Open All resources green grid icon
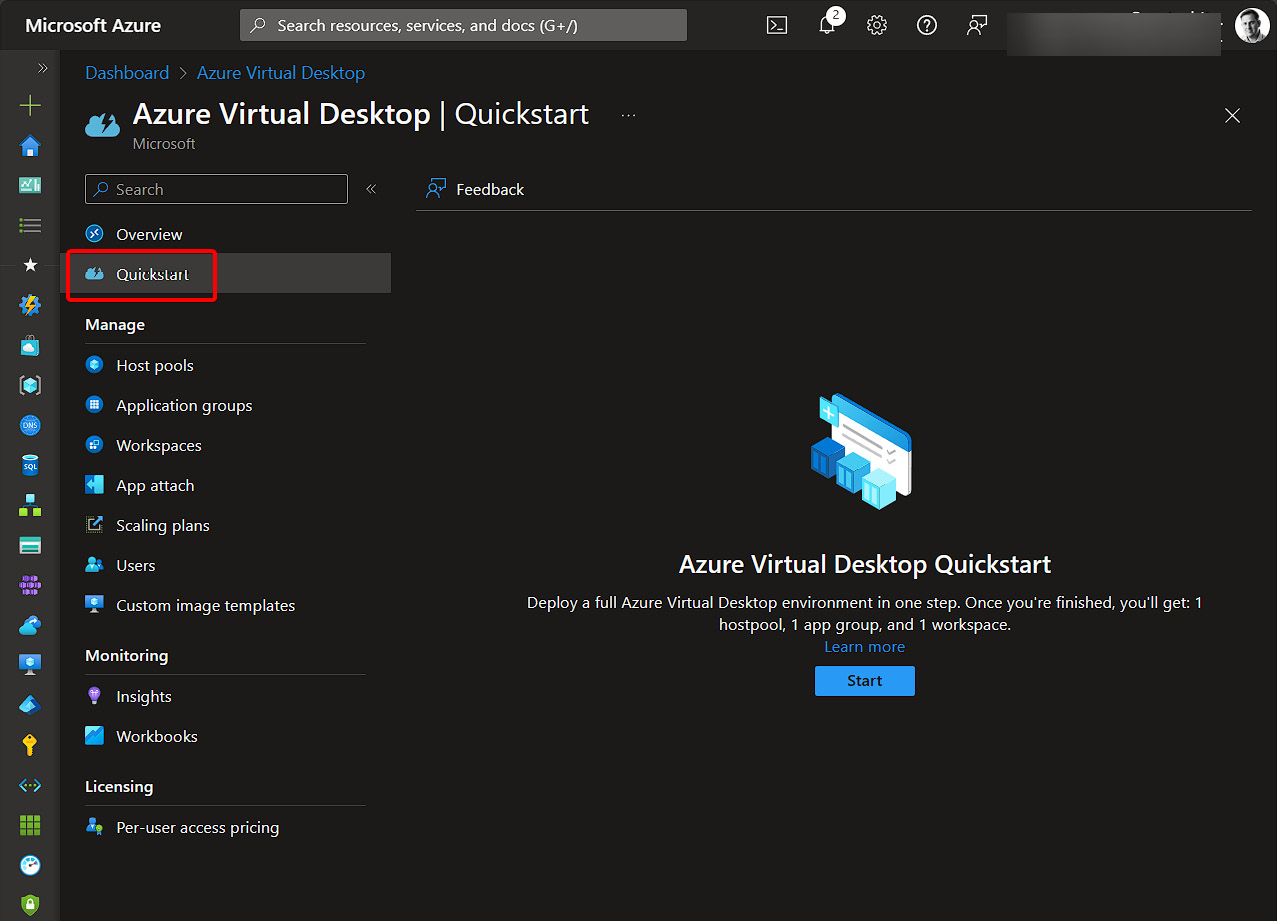This screenshot has width=1277, height=921. (x=30, y=825)
